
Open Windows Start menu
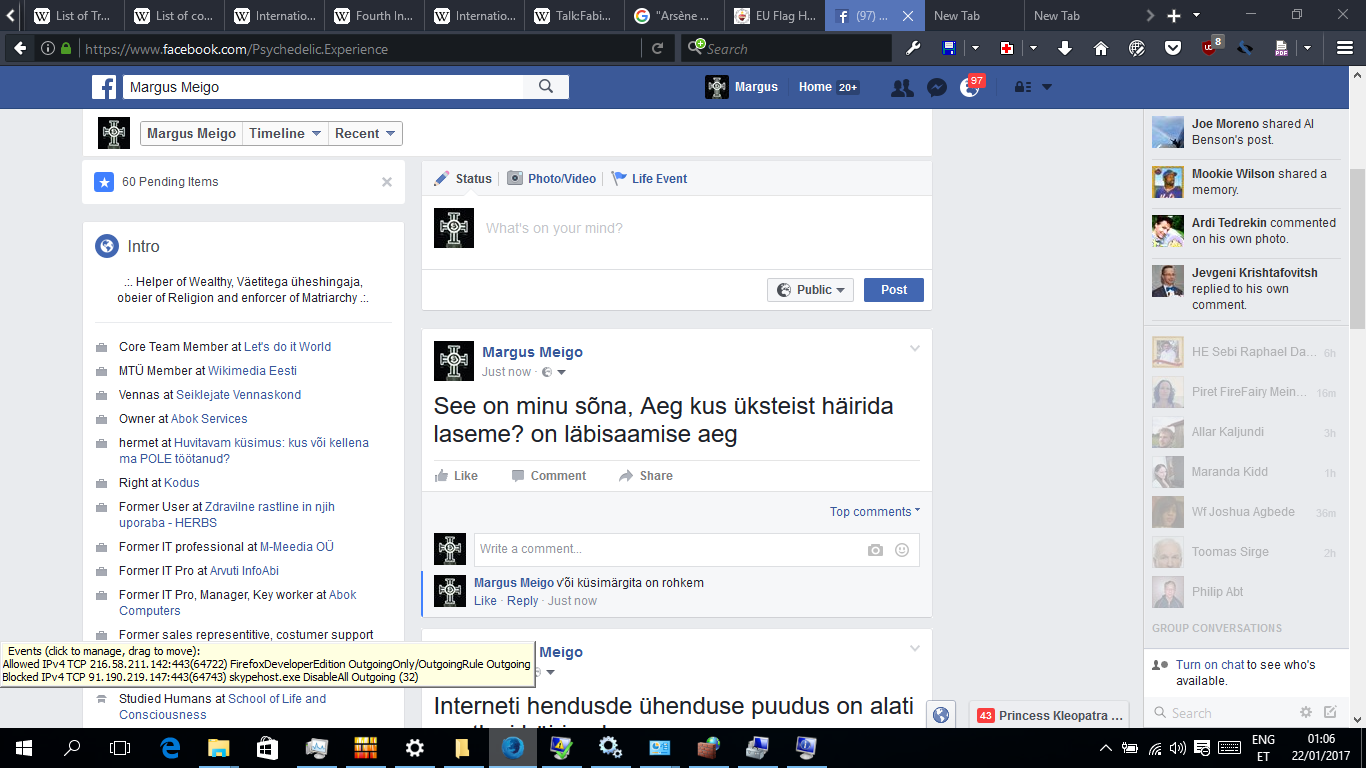24,747
